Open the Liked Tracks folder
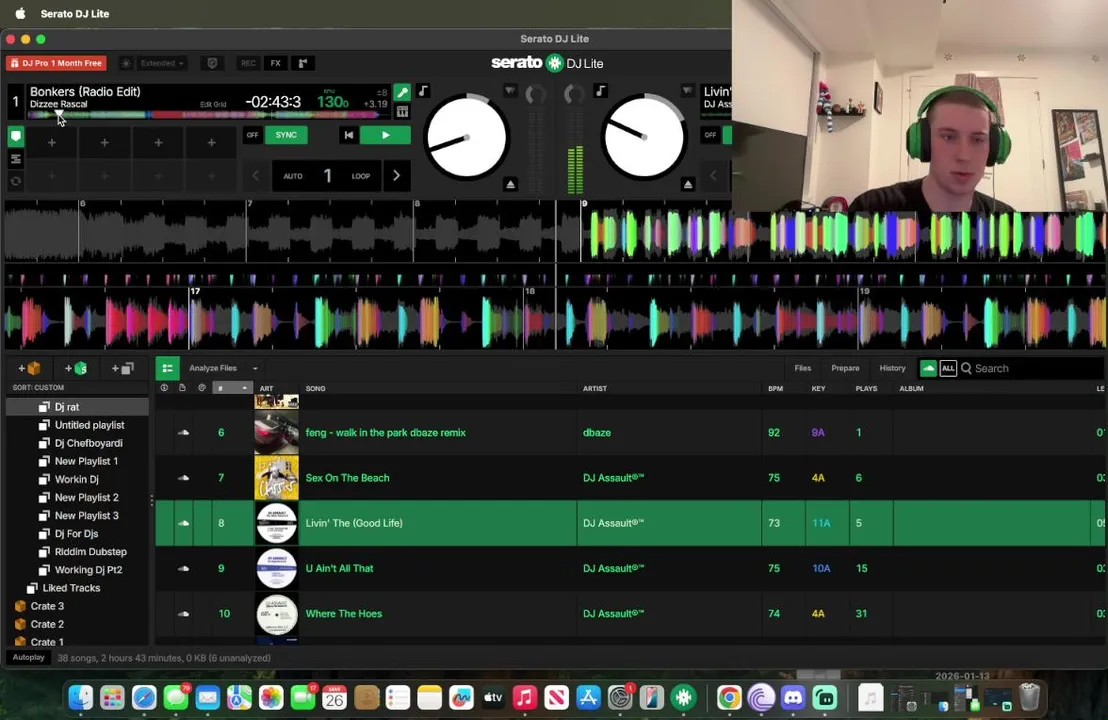This screenshot has height=720, width=1108. (71, 588)
